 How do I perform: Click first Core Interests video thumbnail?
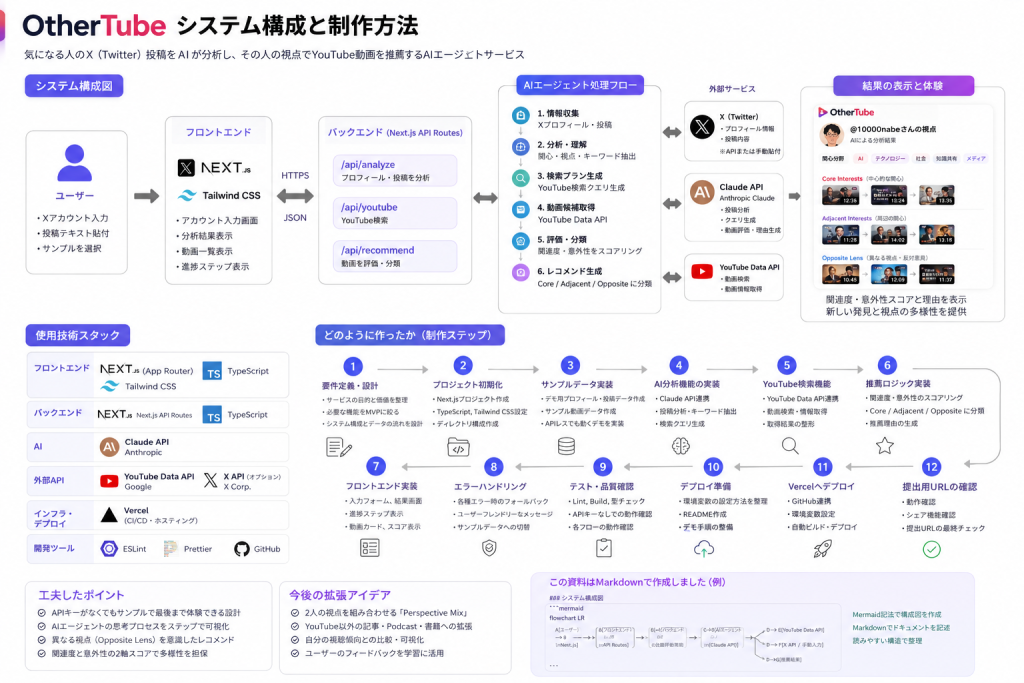coord(840,195)
